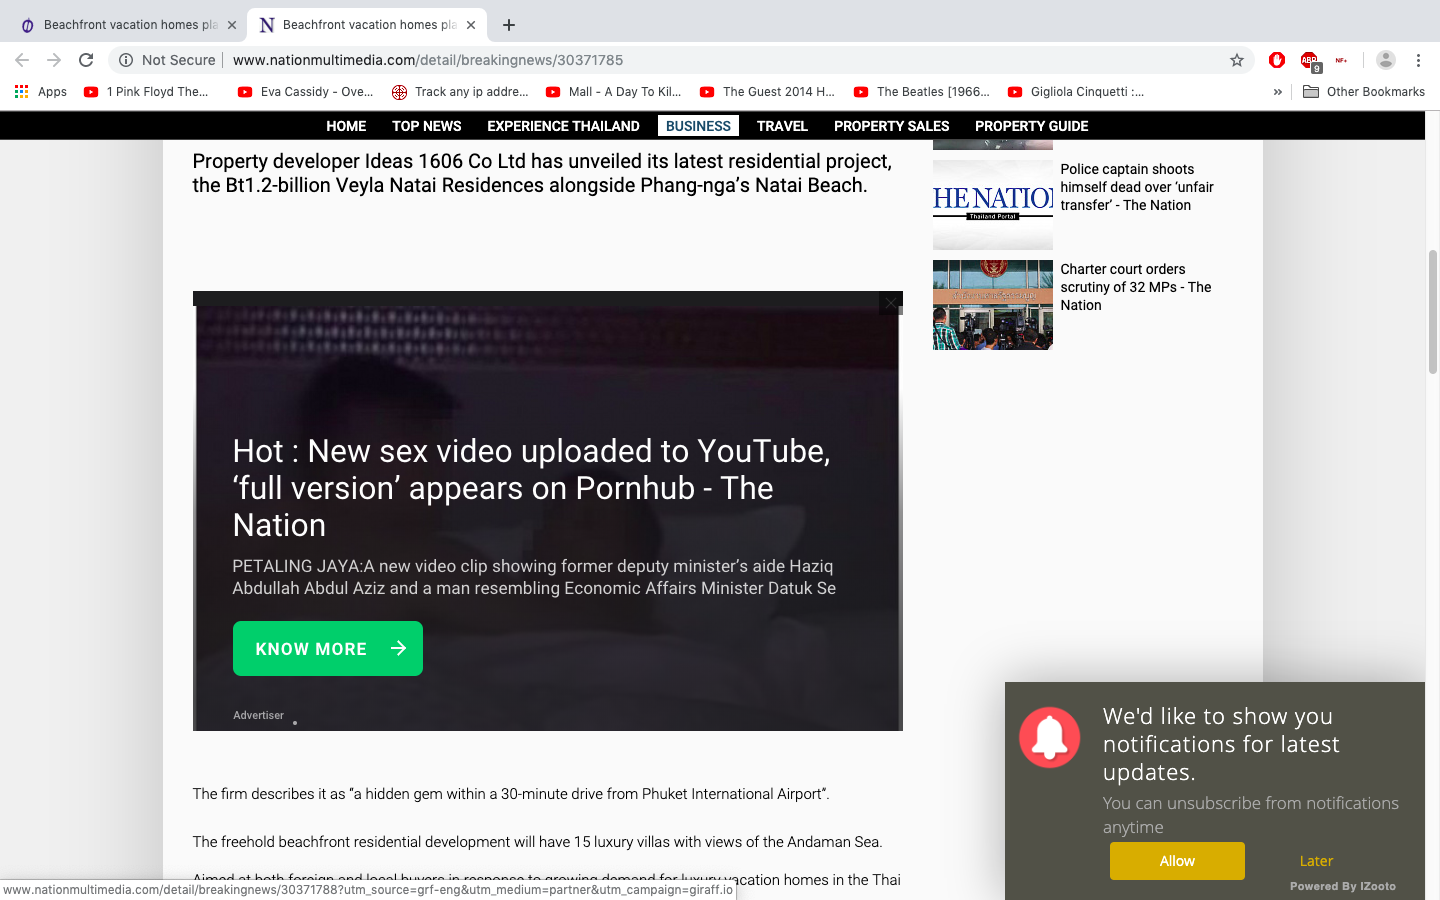1440x900 pixels.
Task: Open the Chrome three-dot menu
Action: [x=1418, y=60]
